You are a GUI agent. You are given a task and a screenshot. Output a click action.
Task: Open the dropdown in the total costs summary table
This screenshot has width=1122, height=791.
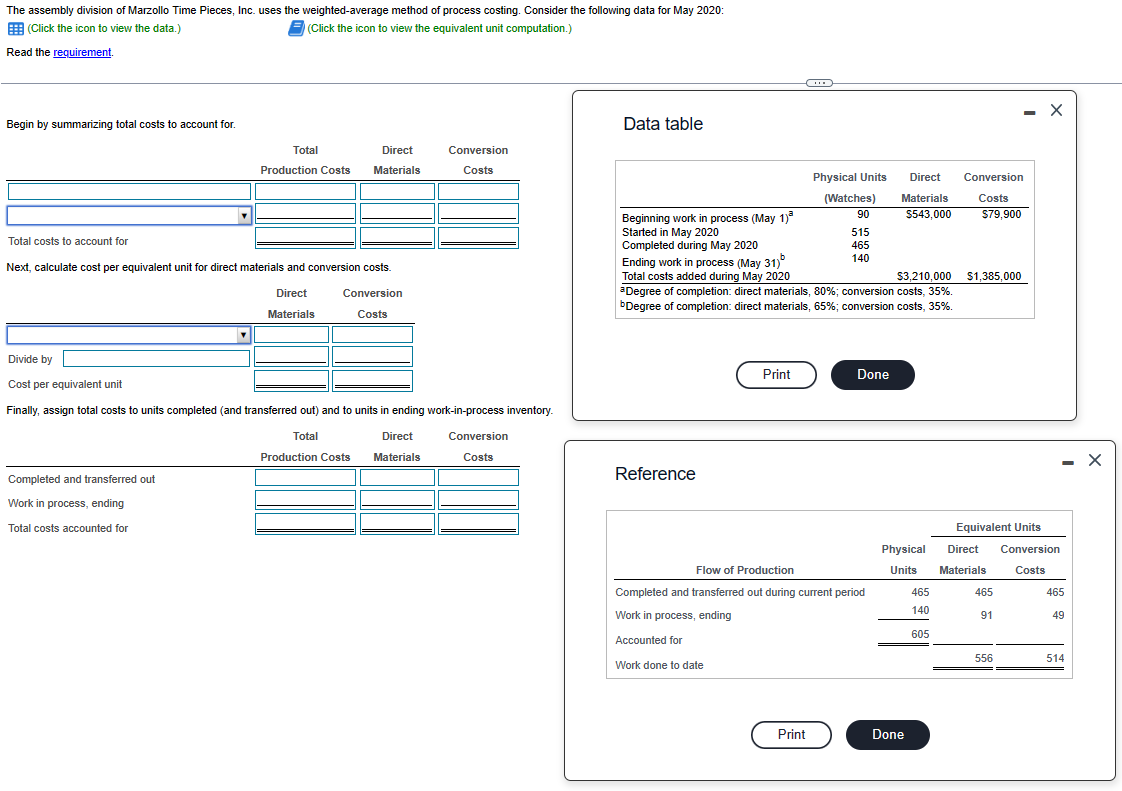(243, 213)
